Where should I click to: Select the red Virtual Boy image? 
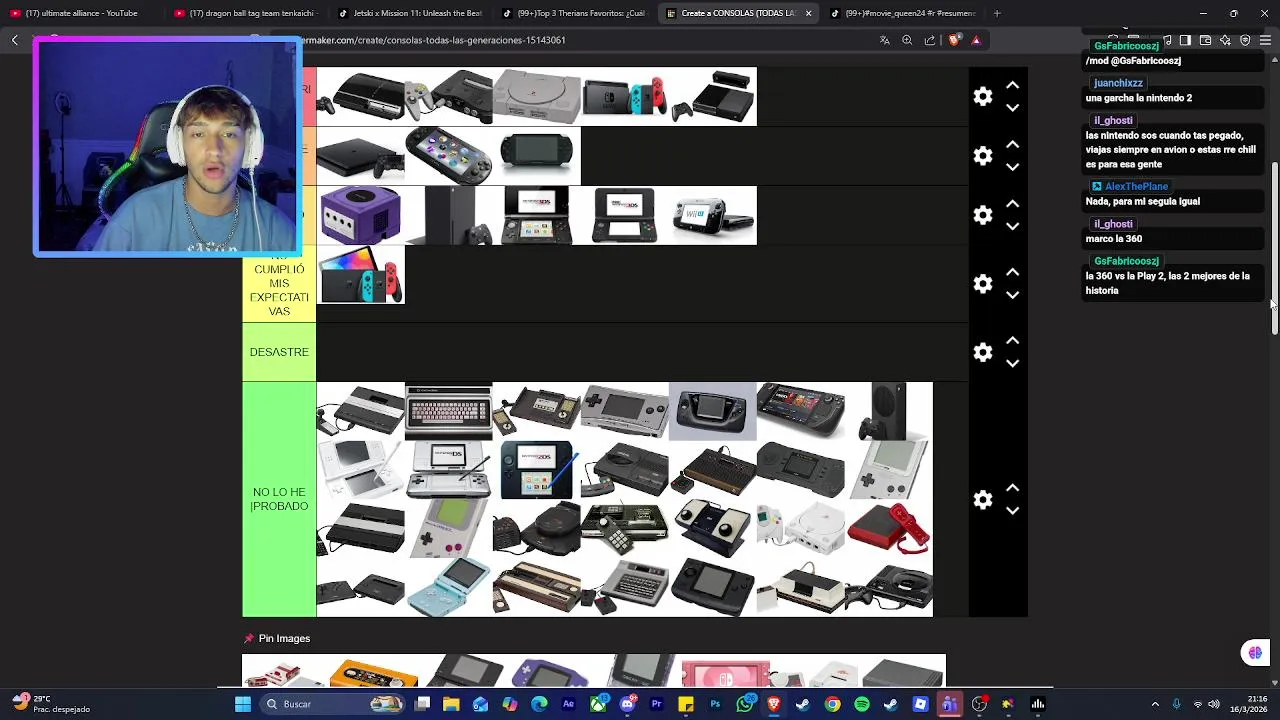889,528
